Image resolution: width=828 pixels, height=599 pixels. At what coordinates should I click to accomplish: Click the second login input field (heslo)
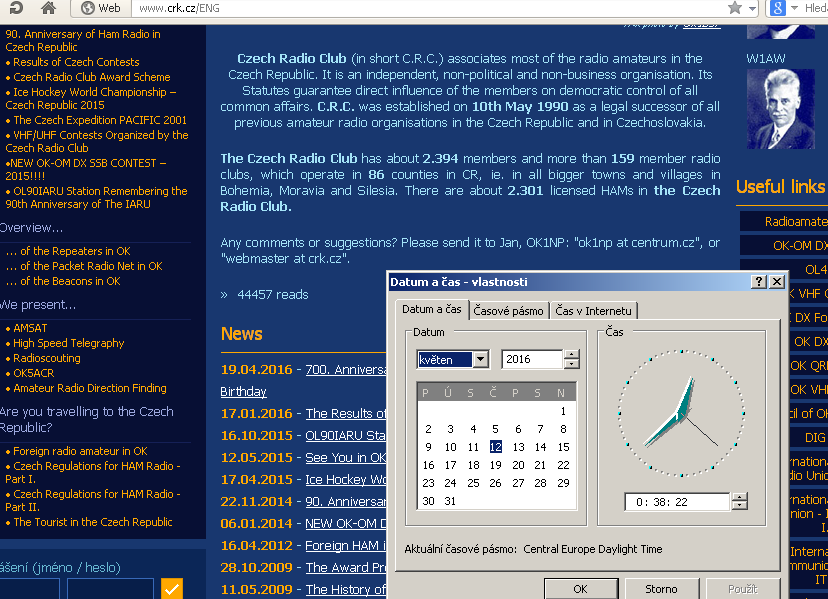(x=110, y=588)
